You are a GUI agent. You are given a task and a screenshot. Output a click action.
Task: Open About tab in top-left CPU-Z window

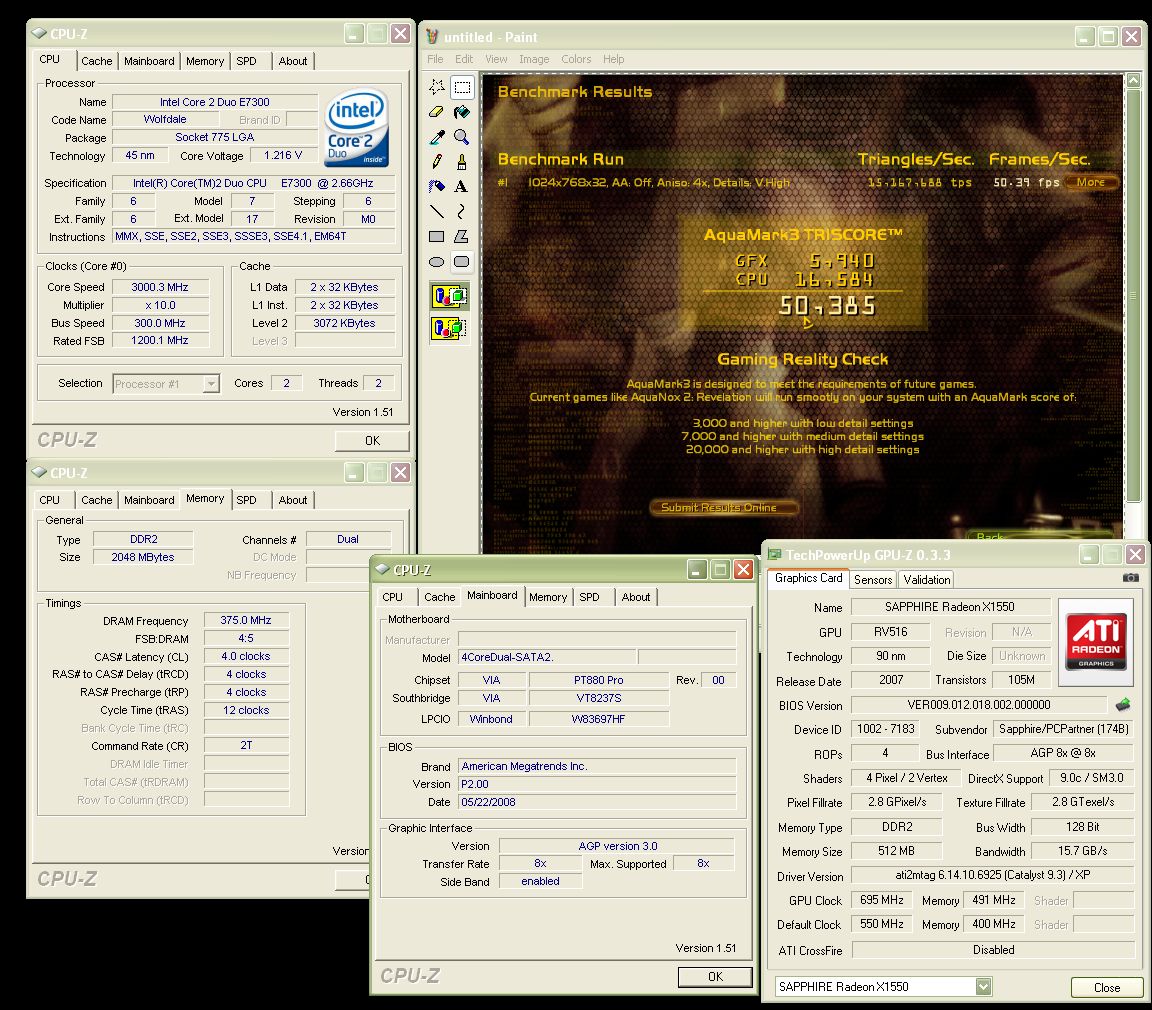[292, 61]
